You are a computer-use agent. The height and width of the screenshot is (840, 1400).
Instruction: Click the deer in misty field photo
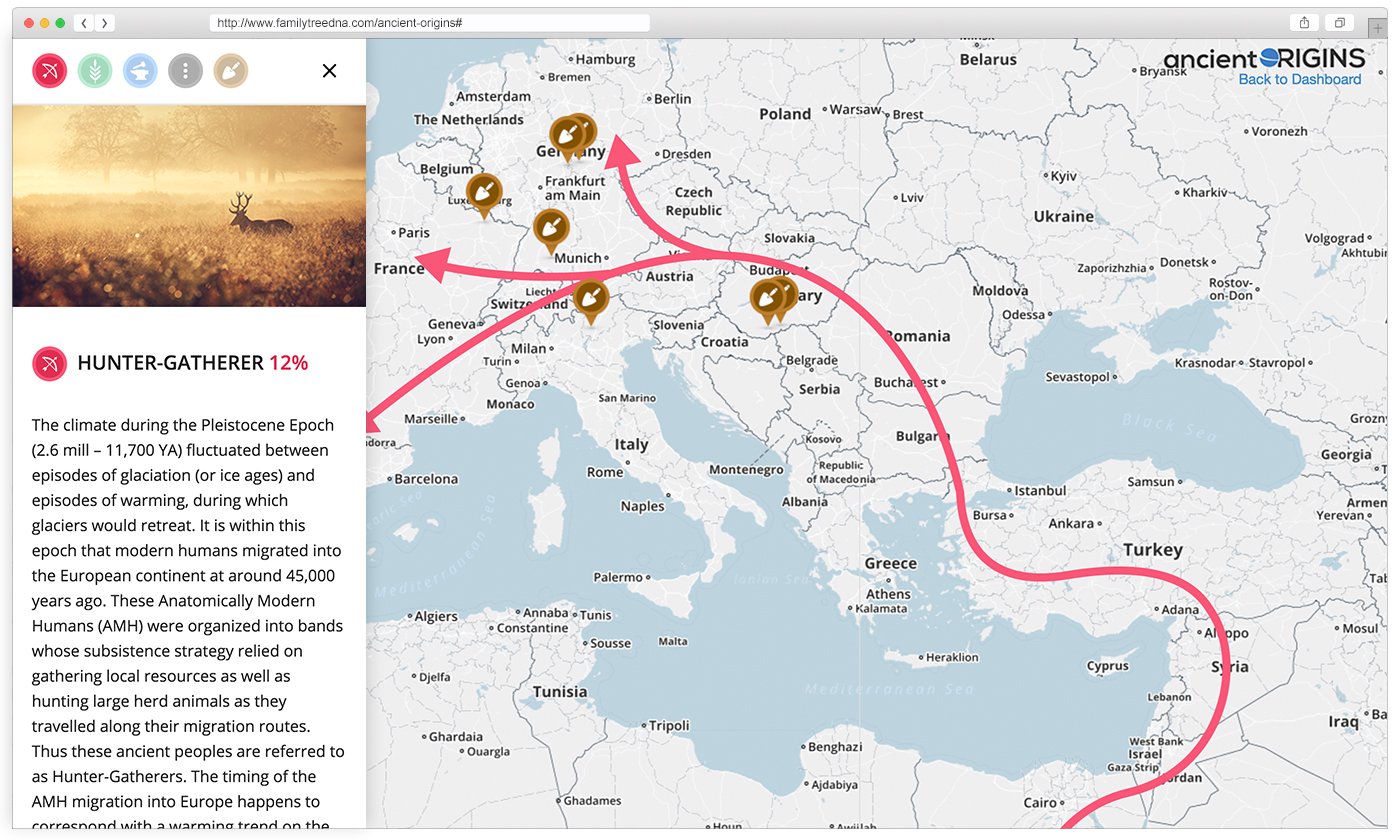189,206
